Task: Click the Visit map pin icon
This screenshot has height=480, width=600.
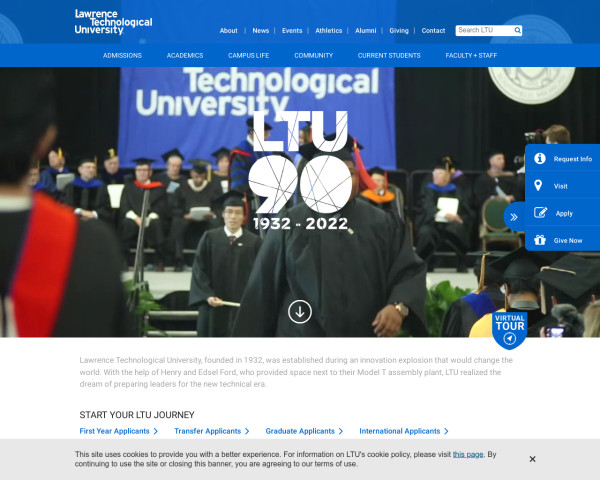Action: click(539, 186)
